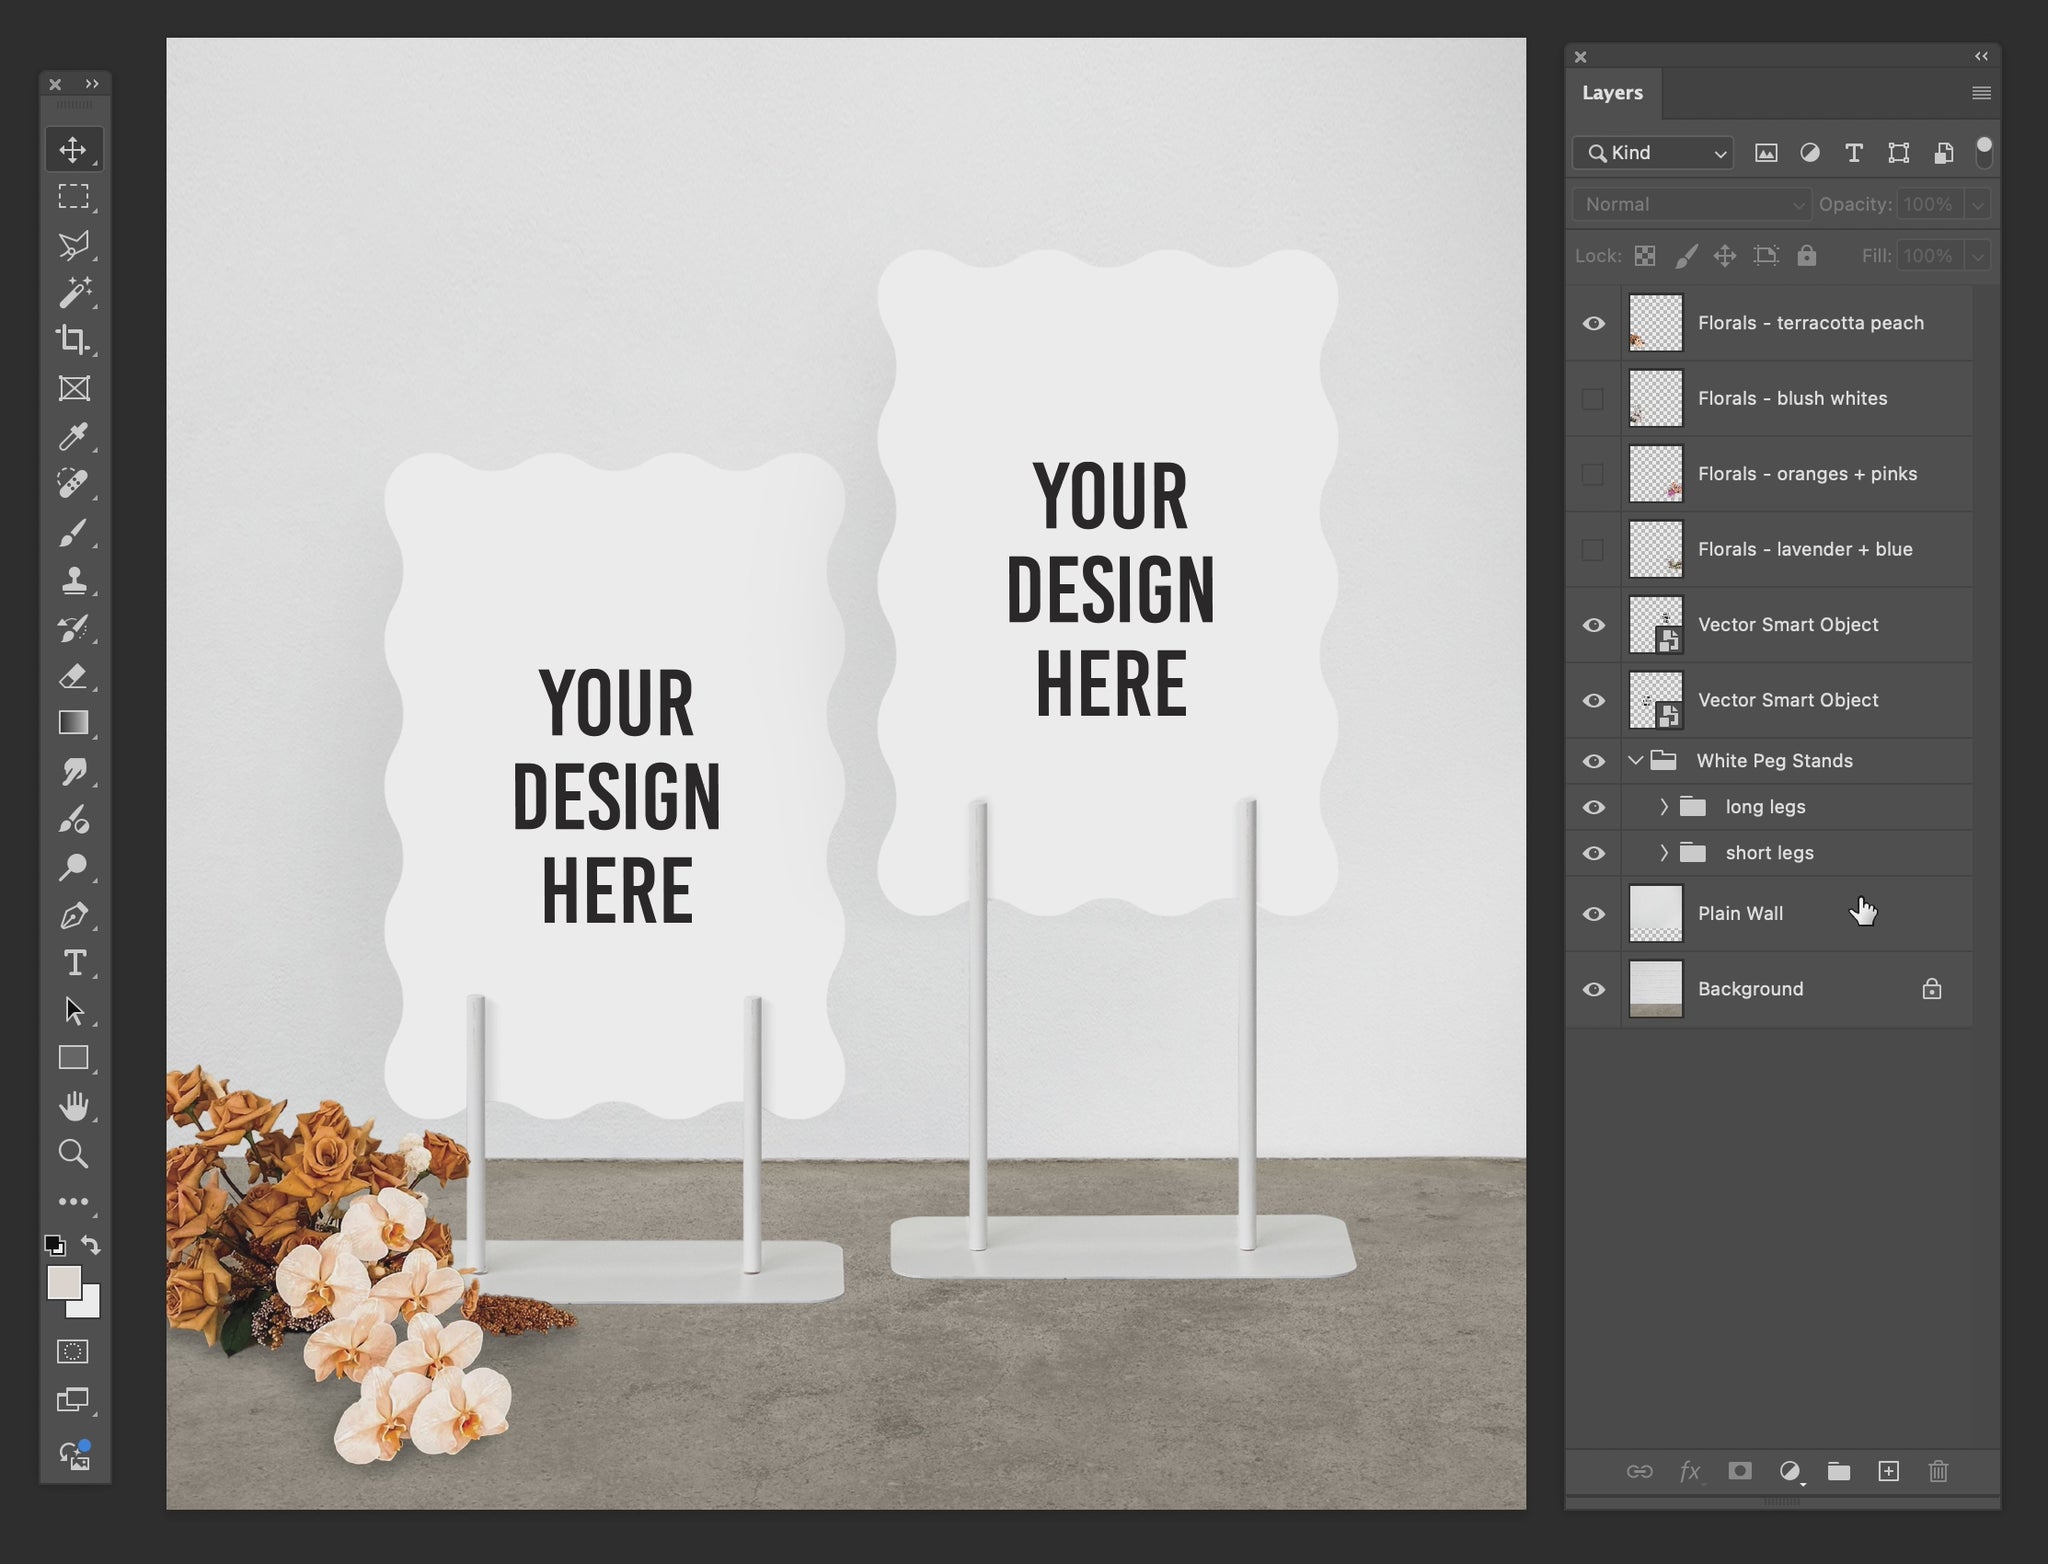Screen dimensions: 2048x1564
Task: Show the Florals - blush whites layer
Action: click(1593, 399)
